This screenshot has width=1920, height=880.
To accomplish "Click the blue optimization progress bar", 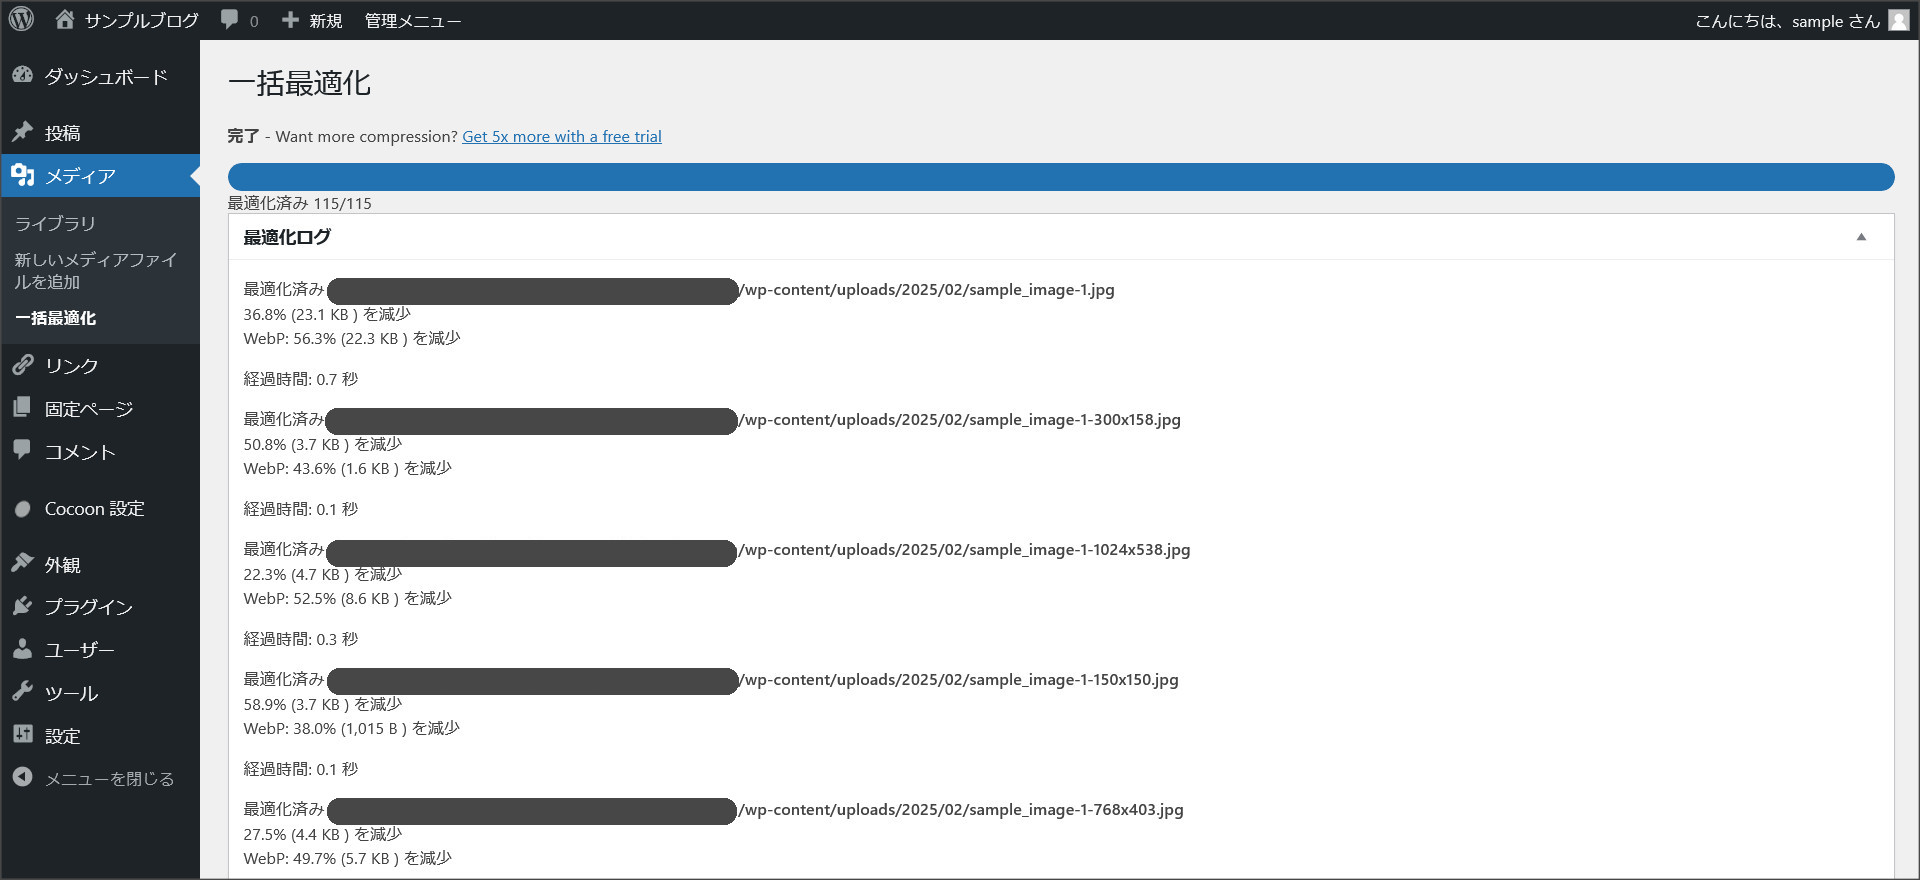I will 1060,177.
